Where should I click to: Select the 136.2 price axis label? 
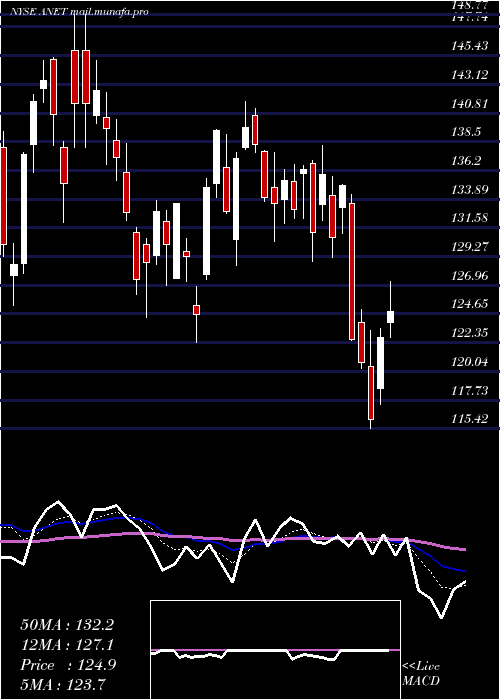click(466, 161)
